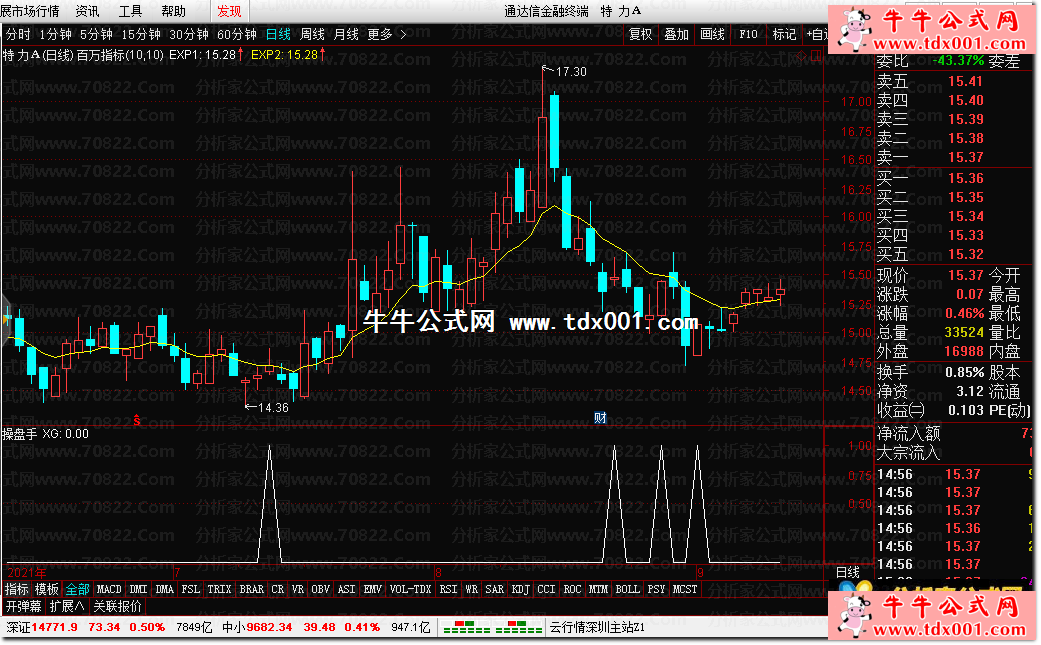Switch to the VOL-TDX indicator
Viewport: 1041px width, 645px height.
410,589
